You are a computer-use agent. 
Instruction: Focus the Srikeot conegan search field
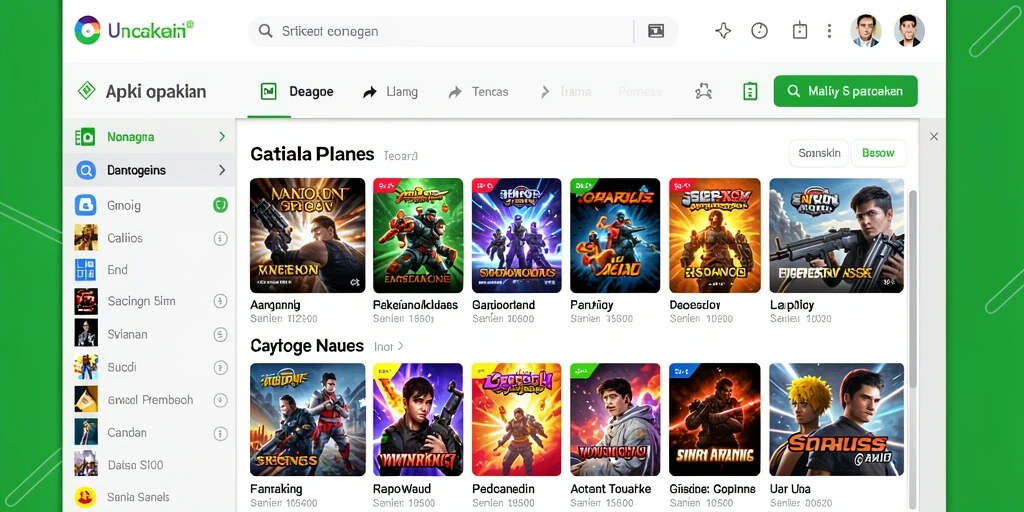click(462, 31)
